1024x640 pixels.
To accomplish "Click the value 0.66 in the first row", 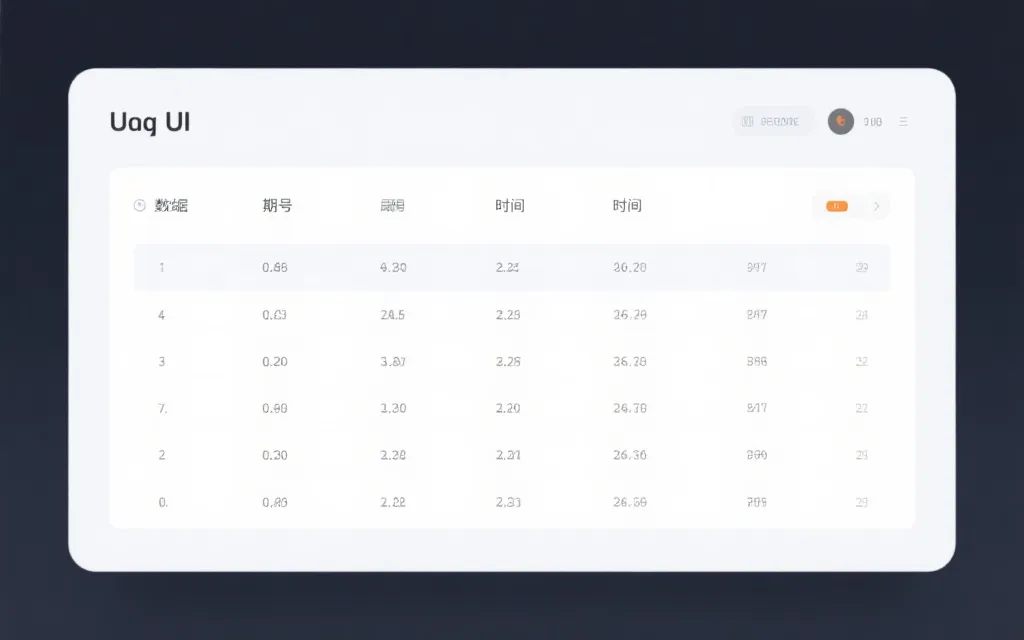I will [276, 267].
